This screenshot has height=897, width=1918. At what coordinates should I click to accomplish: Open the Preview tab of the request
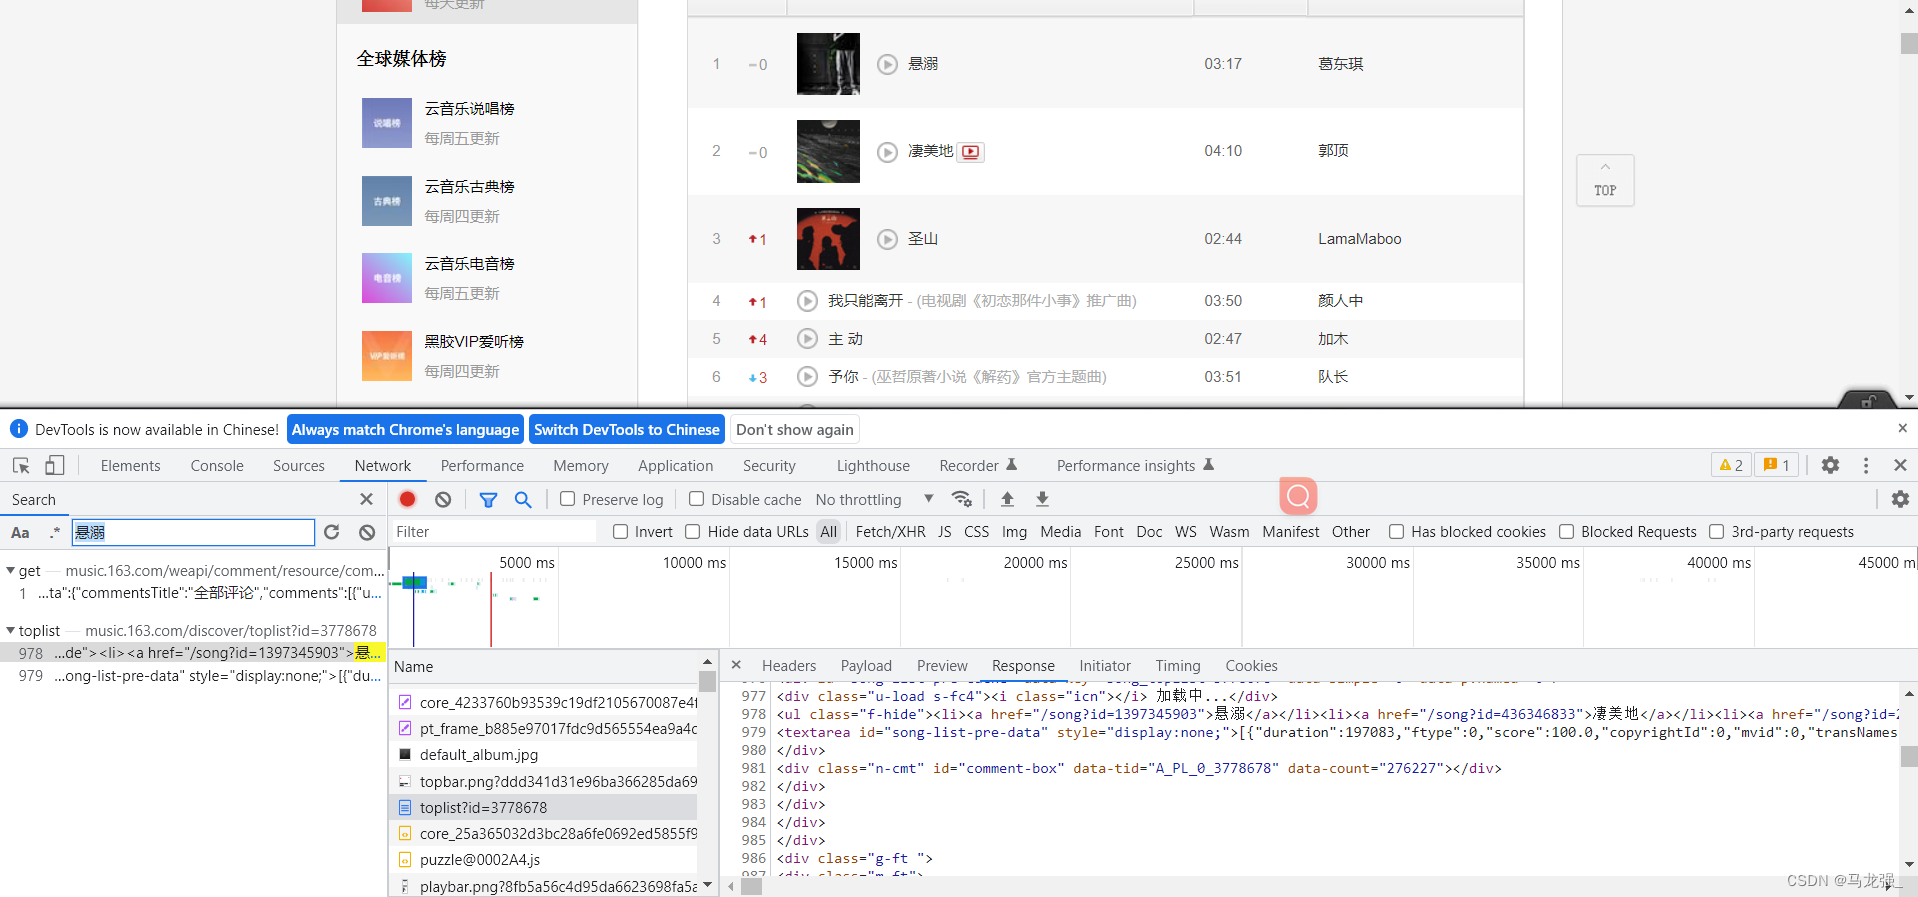click(942, 666)
